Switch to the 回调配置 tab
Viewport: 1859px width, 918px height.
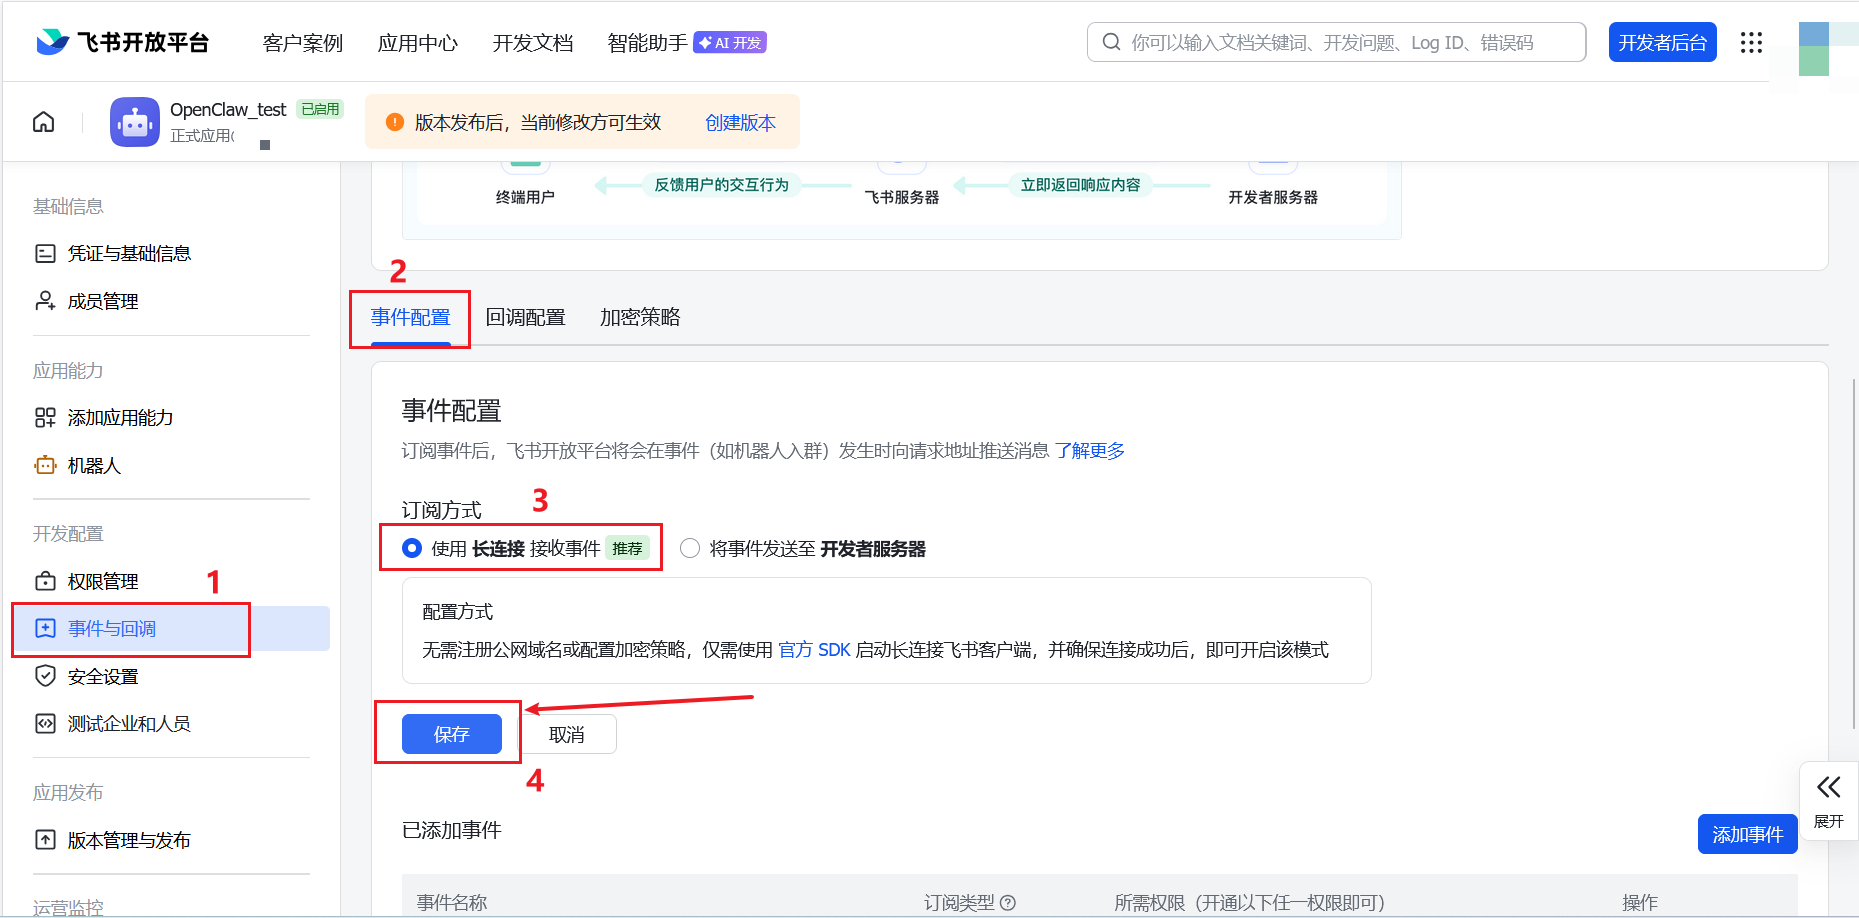pyautogui.click(x=526, y=317)
